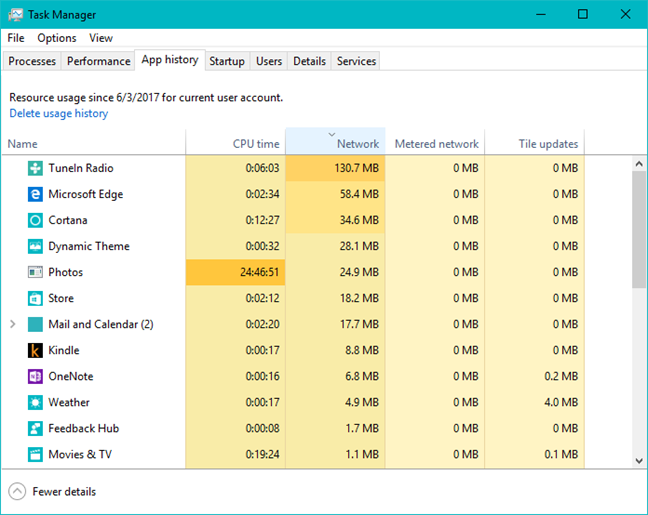The height and width of the screenshot is (515, 648).
Task: Open the View menu
Action: point(101,38)
